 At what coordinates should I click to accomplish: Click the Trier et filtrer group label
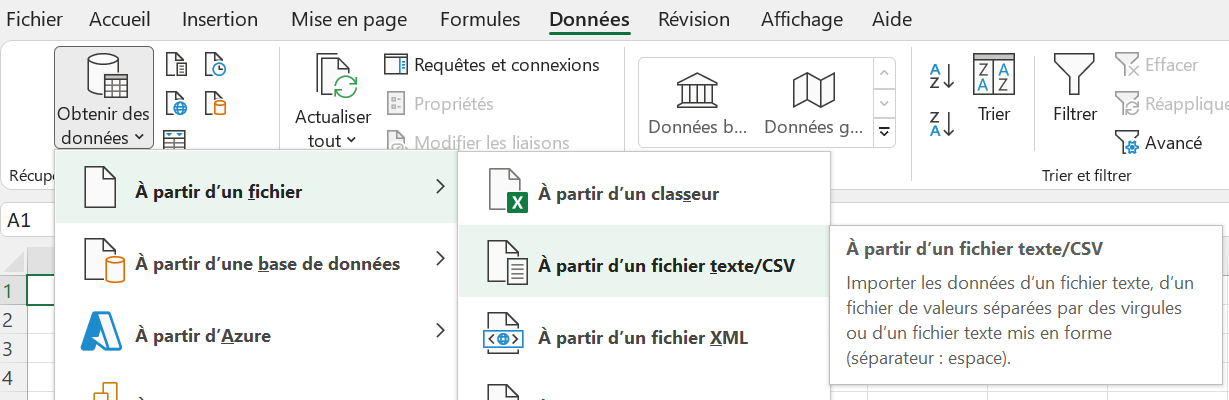coord(1086,175)
